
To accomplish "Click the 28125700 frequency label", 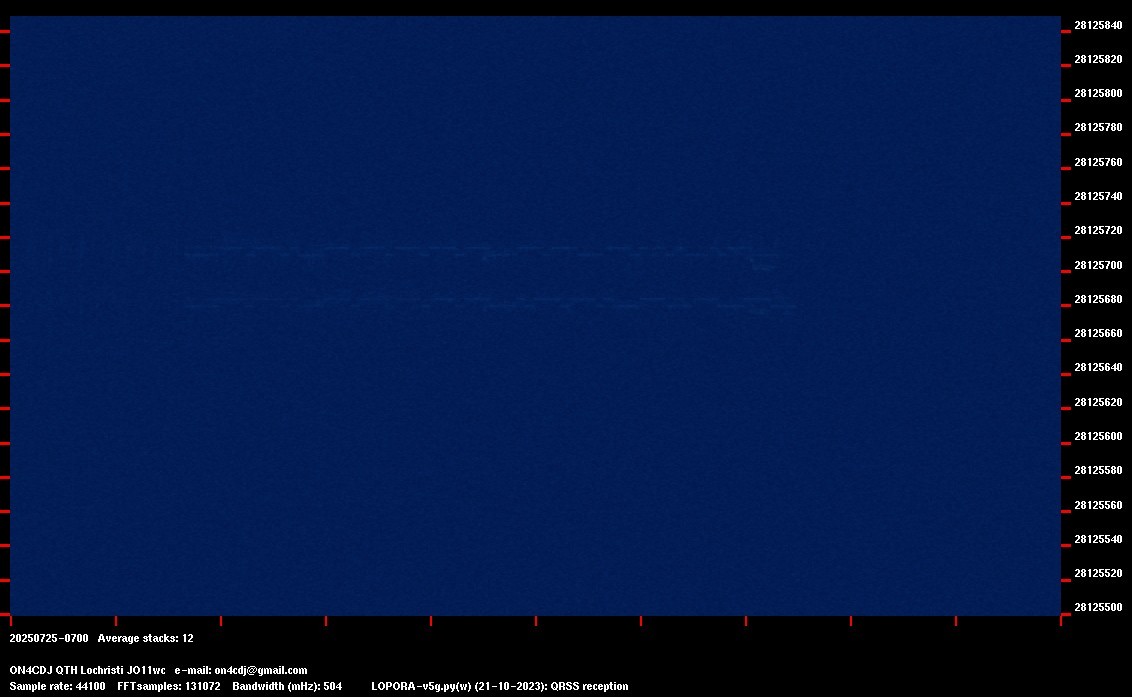I will (1098, 265).
